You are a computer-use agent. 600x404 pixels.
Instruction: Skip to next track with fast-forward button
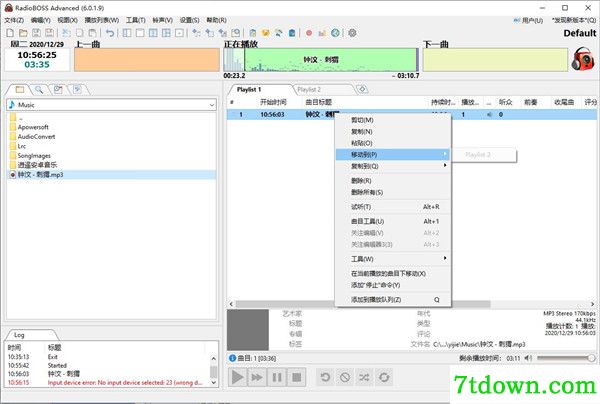(x=257, y=377)
